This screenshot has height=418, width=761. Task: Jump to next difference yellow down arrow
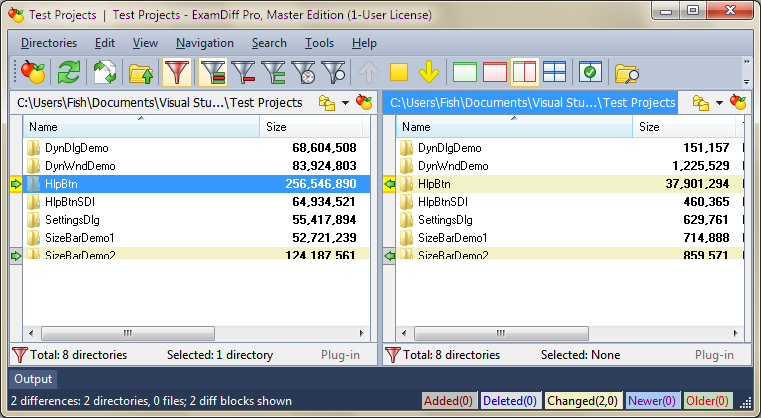[429, 72]
